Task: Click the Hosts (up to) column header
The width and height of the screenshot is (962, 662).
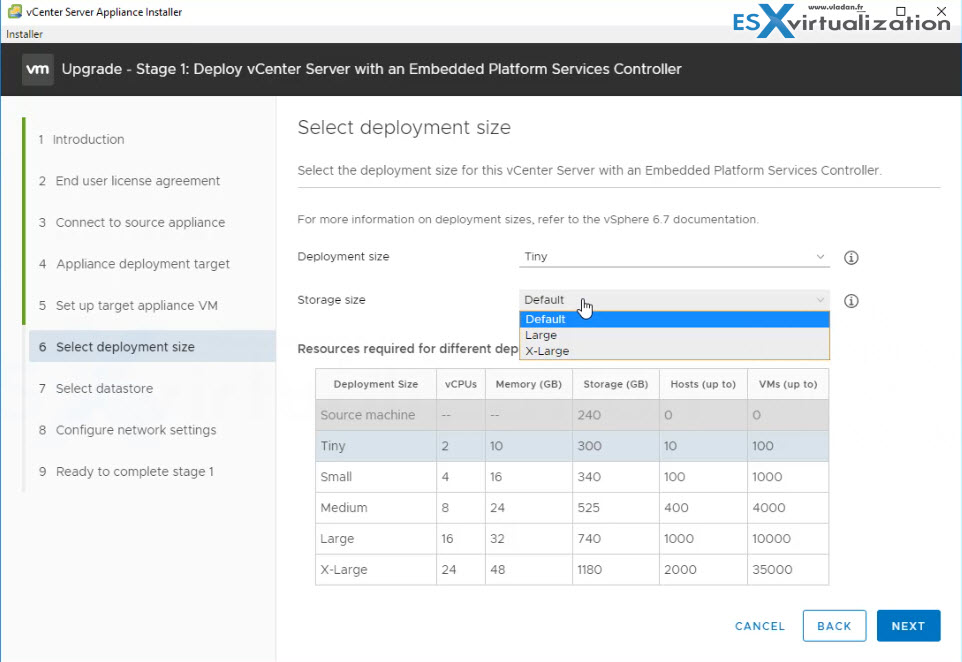Action: [703, 384]
